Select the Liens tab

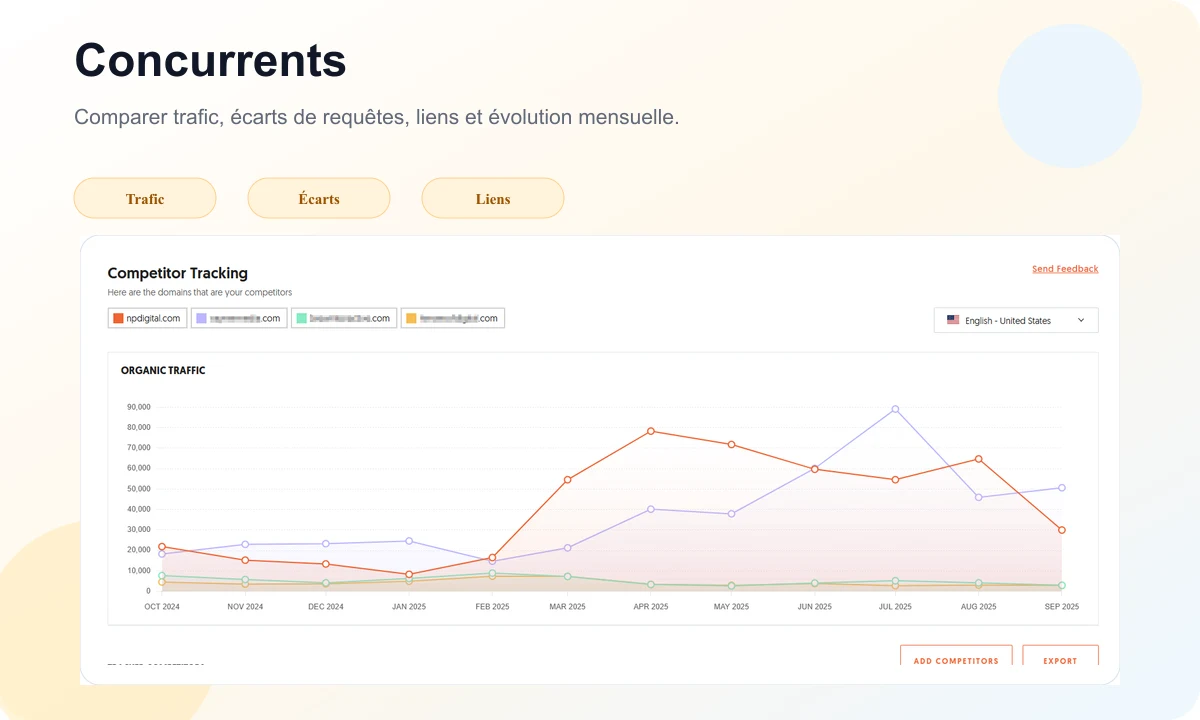pos(493,198)
